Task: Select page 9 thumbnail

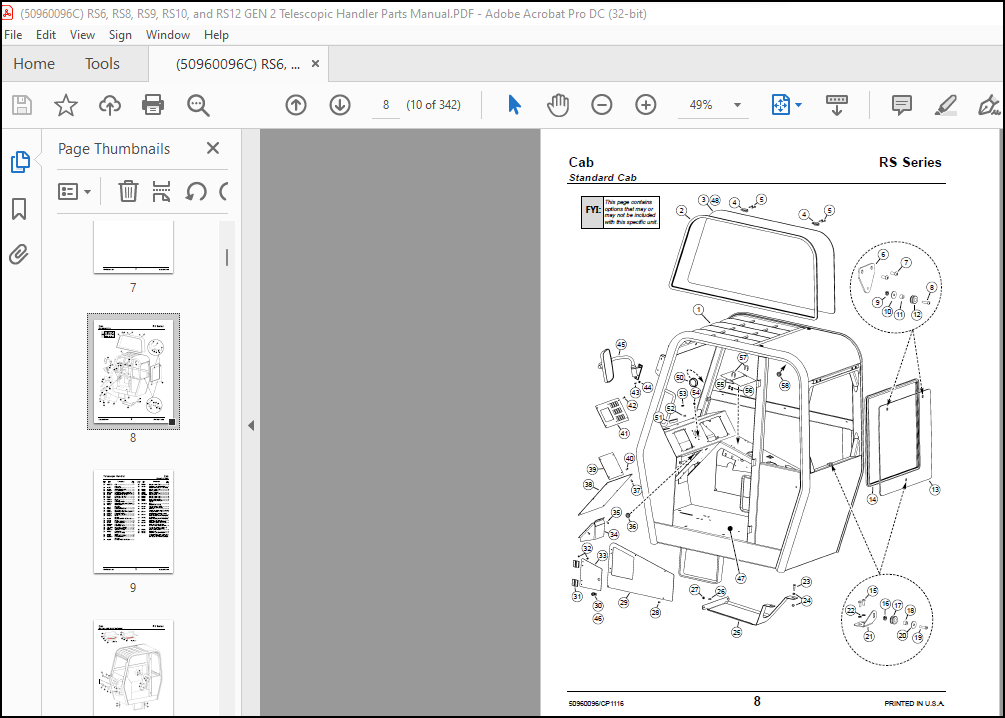Action: (133, 522)
